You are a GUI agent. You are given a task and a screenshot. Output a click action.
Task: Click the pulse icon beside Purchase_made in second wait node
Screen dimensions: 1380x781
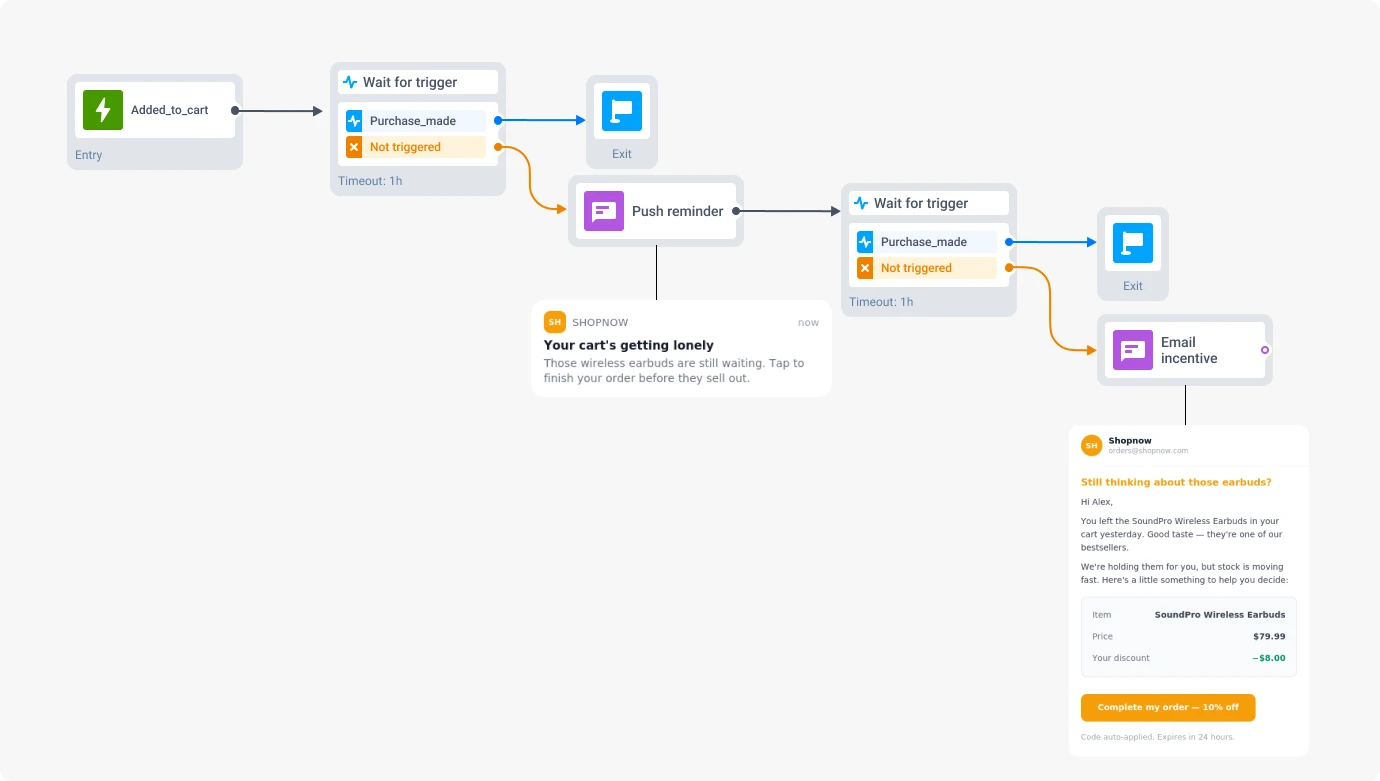pos(864,241)
